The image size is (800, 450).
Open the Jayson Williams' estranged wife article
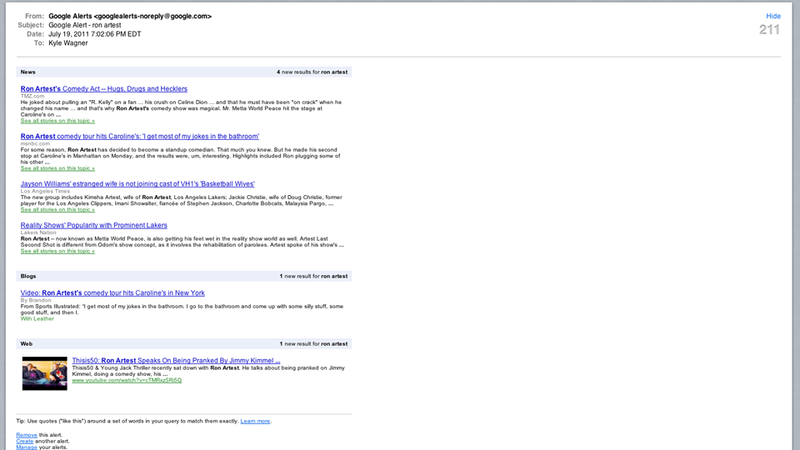point(138,184)
